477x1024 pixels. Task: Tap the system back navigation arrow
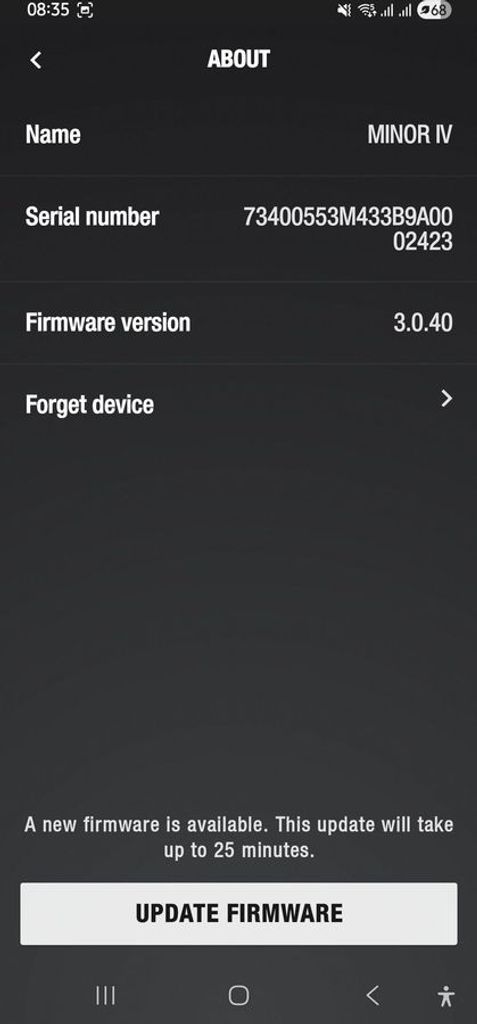coord(372,995)
